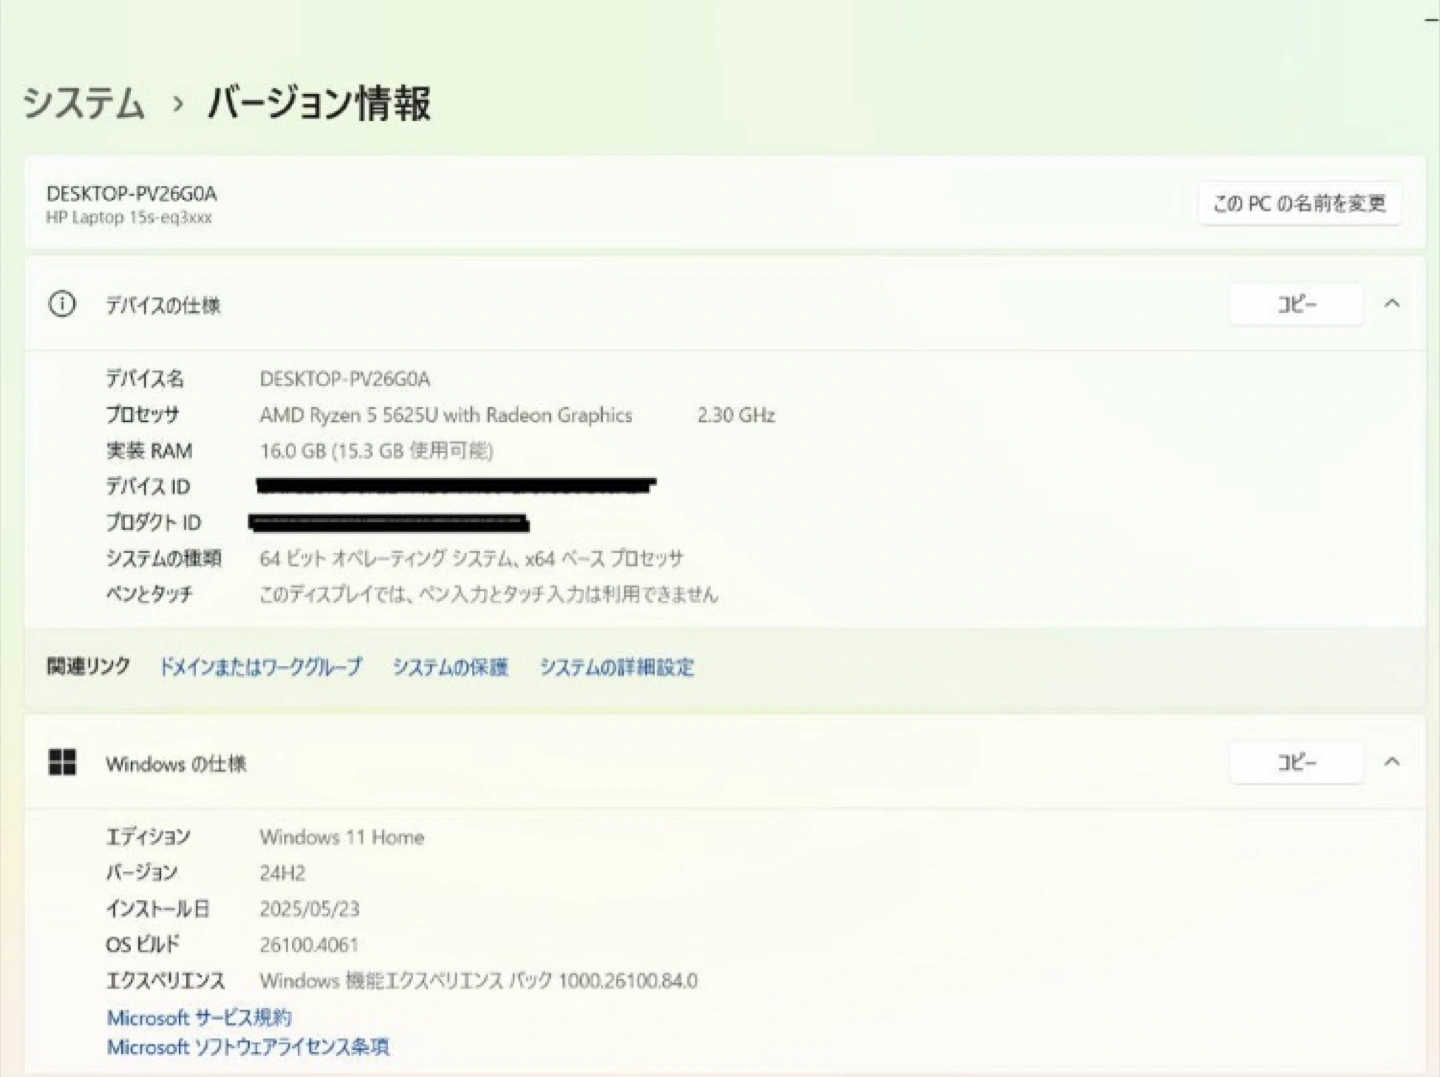Image resolution: width=1440 pixels, height=1077 pixels.
Task: Select Windows 11 Home edition value
Action: tap(342, 837)
